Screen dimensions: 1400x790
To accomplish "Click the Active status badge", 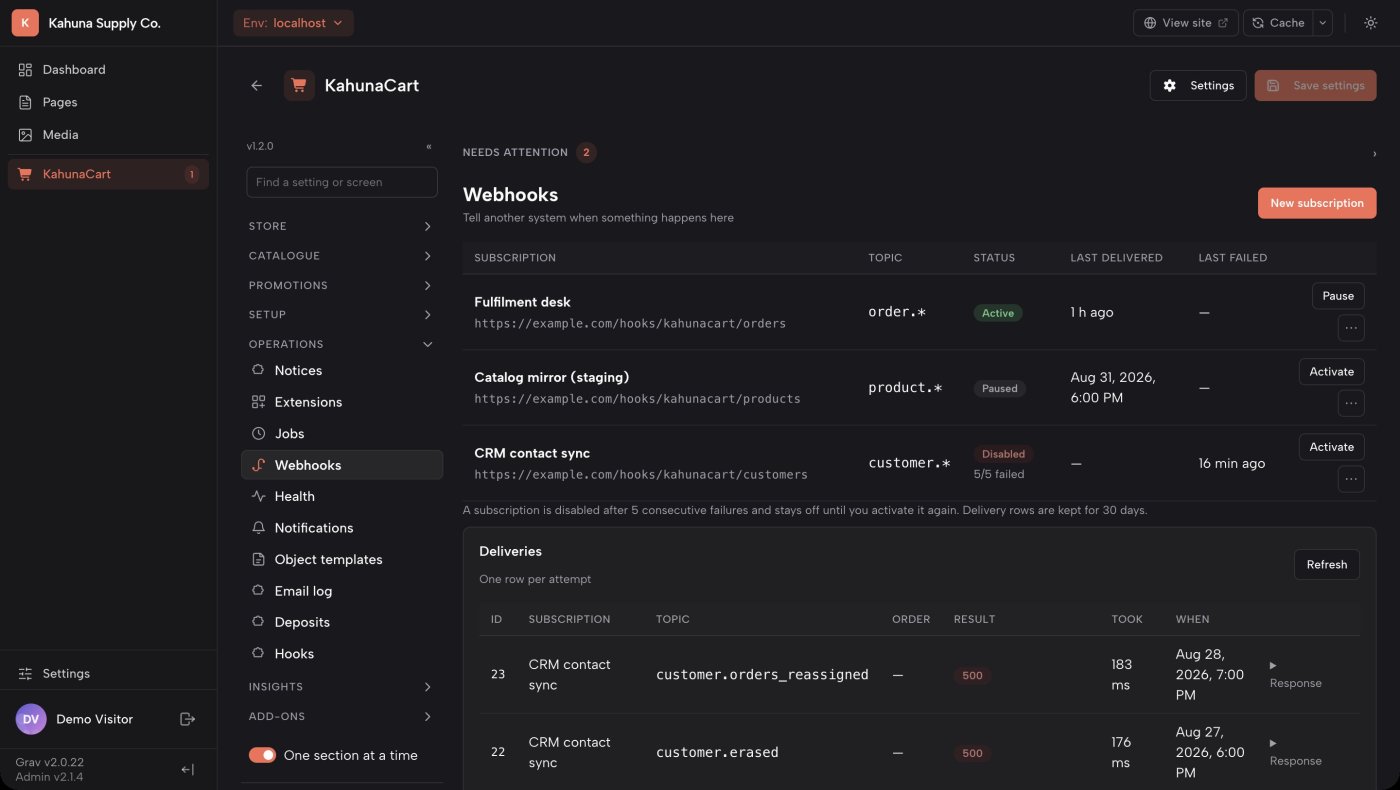I will [x=998, y=313].
